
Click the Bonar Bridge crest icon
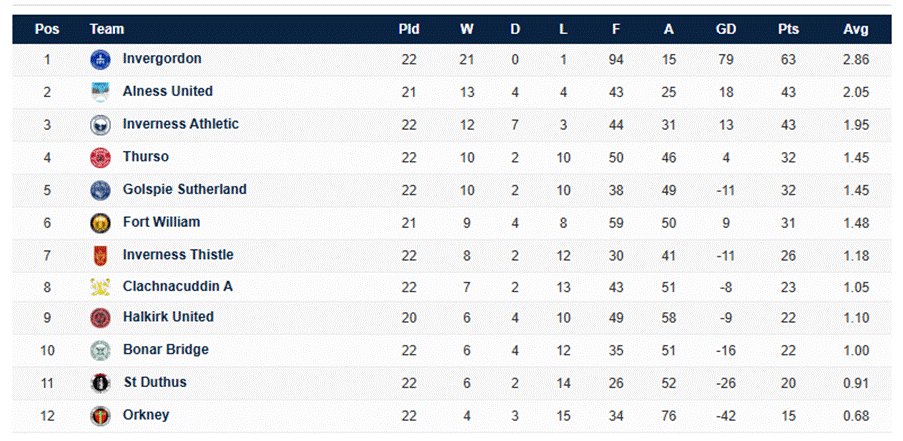pyautogui.click(x=100, y=351)
